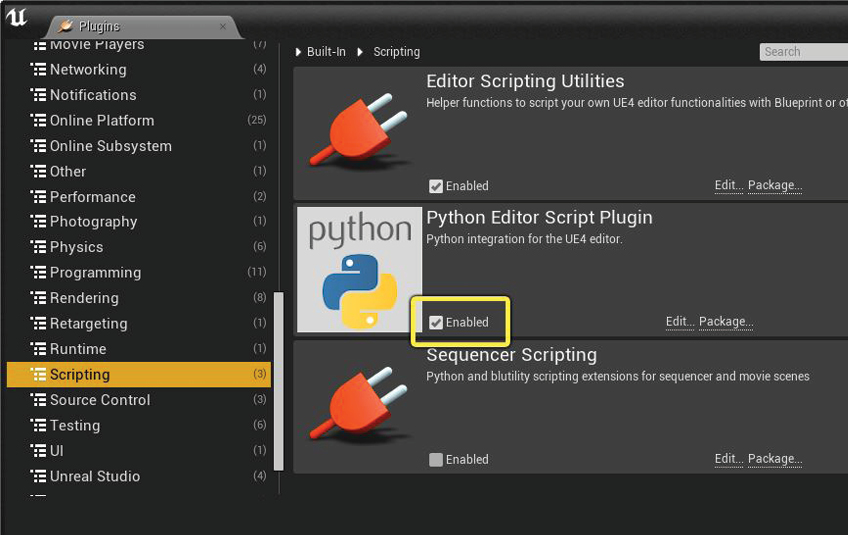Viewport: 848px width, 535px height.
Task: Expand the Built-In breadcrumb arrow
Action: 298,52
